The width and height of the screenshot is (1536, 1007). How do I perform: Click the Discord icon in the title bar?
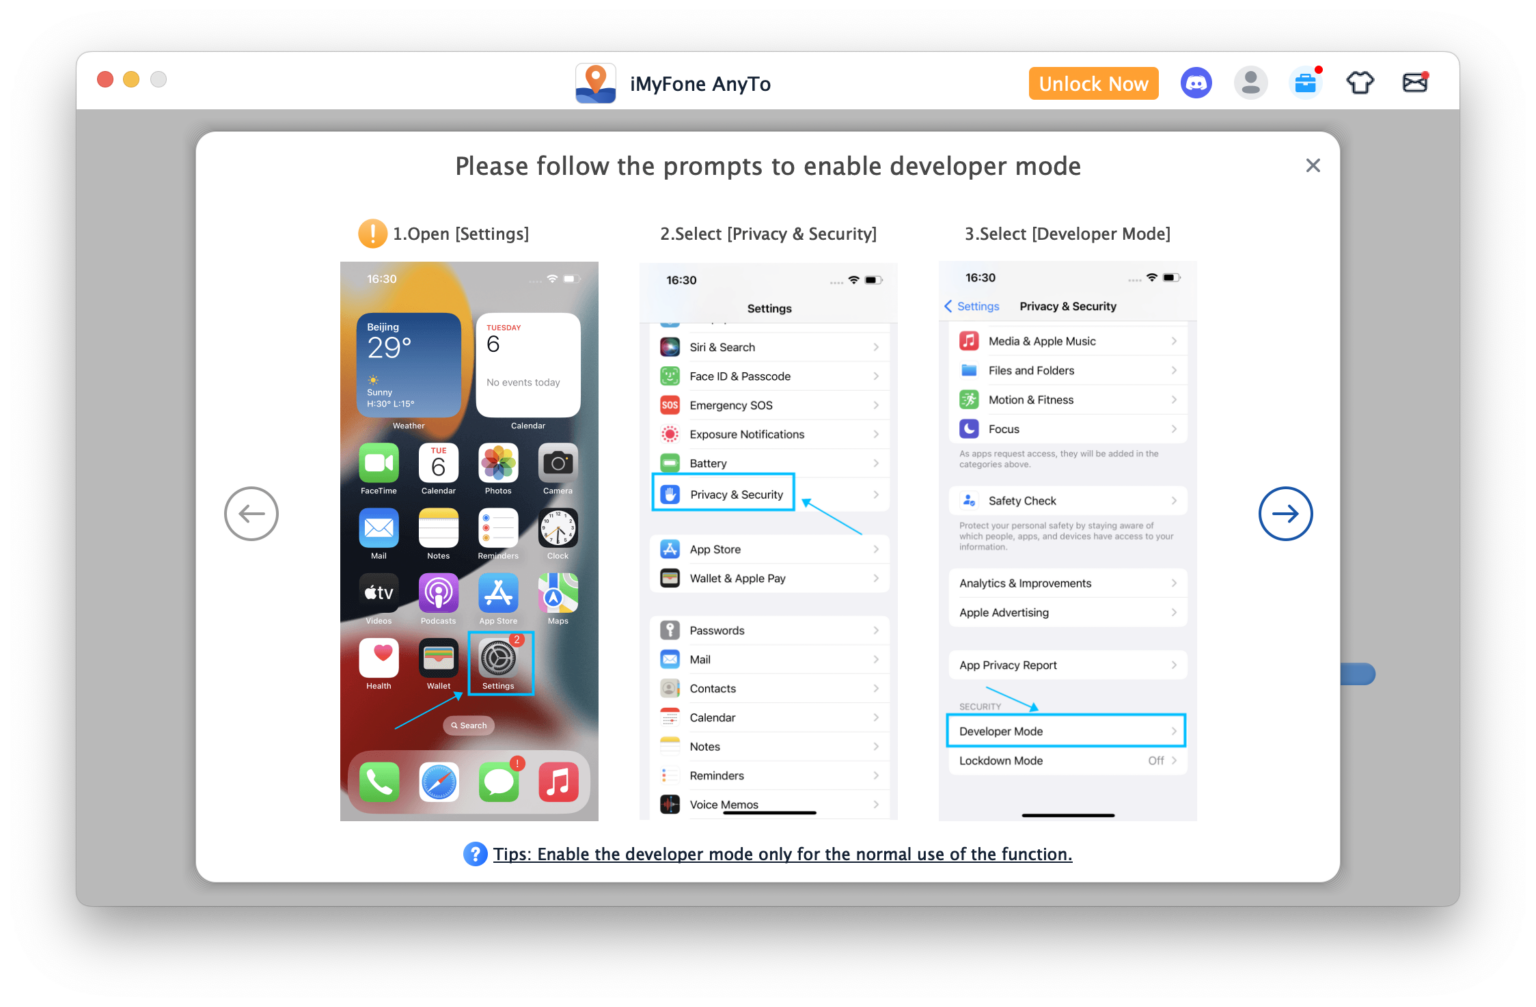click(1196, 83)
